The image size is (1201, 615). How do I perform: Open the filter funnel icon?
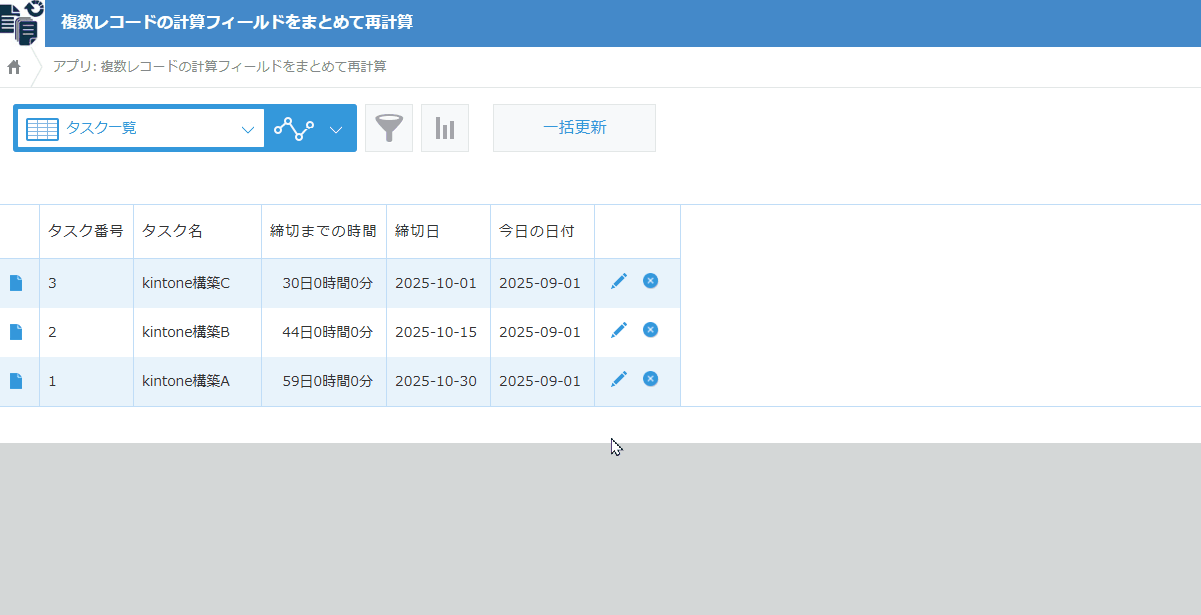pos(389,128)
